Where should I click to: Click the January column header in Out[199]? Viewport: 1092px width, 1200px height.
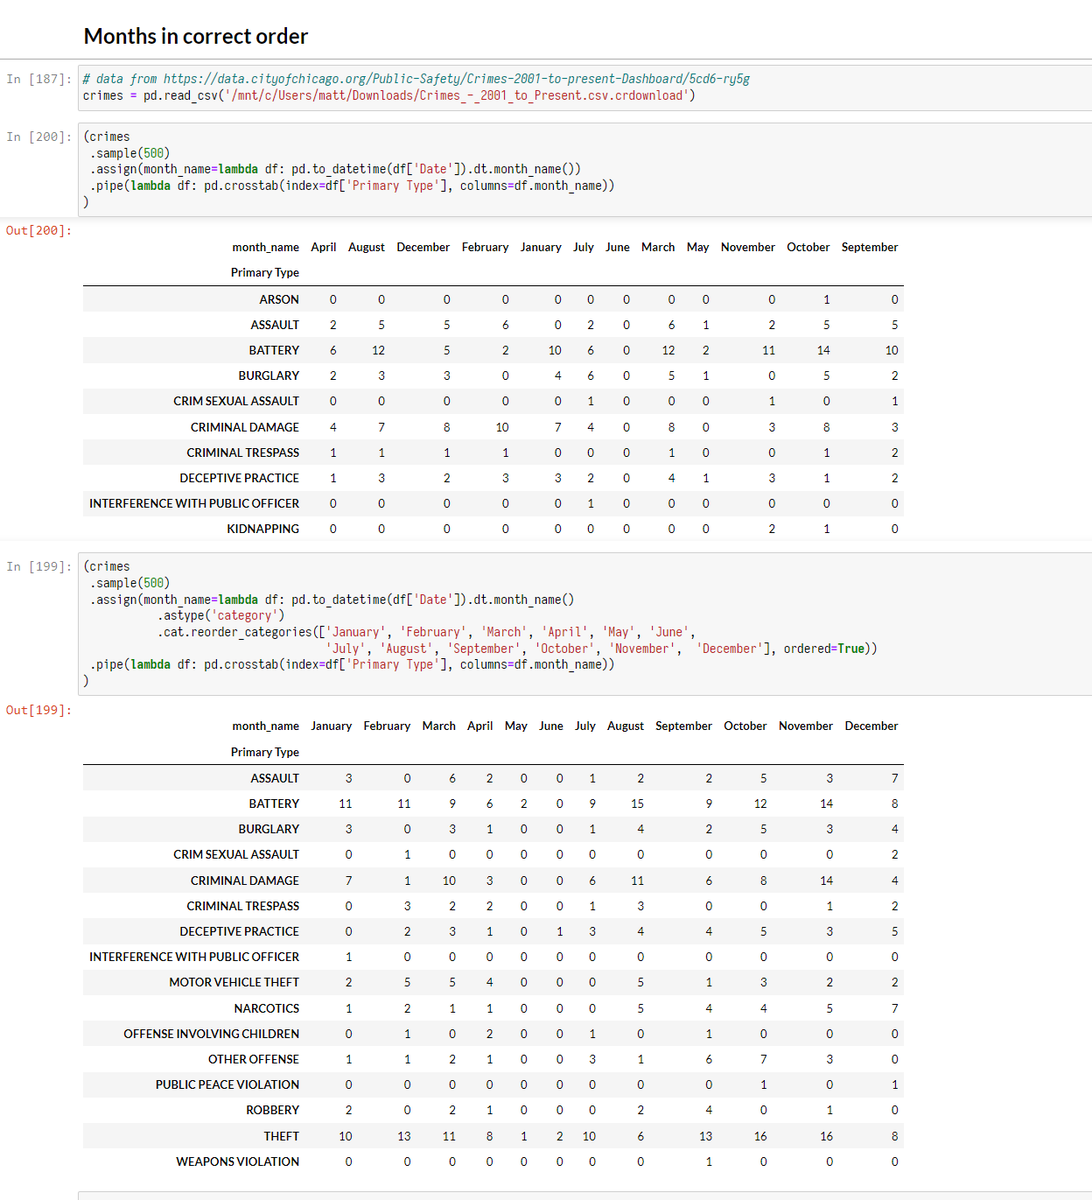[x=331, y=725]
